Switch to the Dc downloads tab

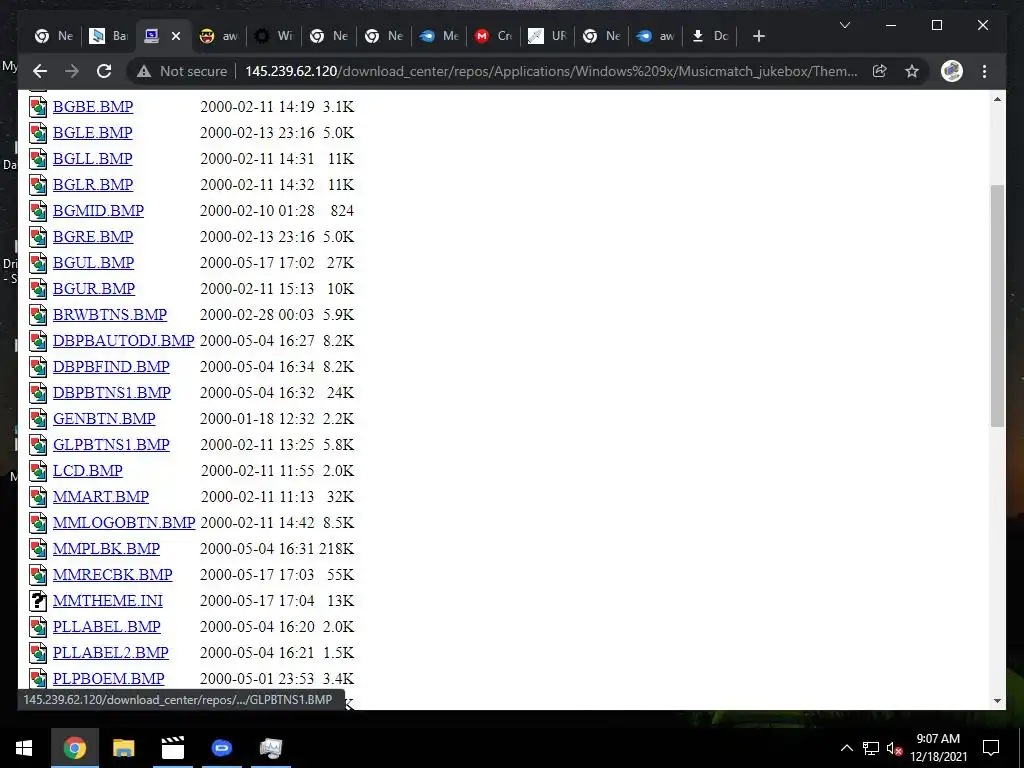(710, 36)
